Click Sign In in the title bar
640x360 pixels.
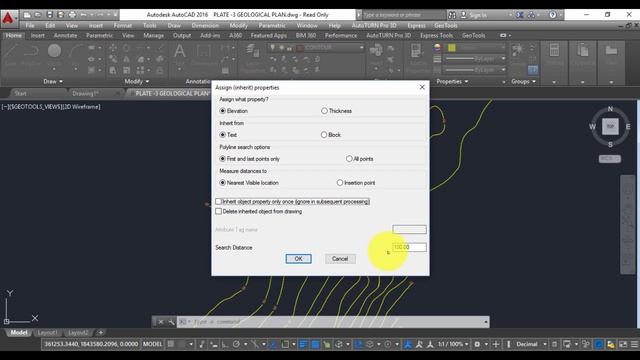click(x=478, y=15)
